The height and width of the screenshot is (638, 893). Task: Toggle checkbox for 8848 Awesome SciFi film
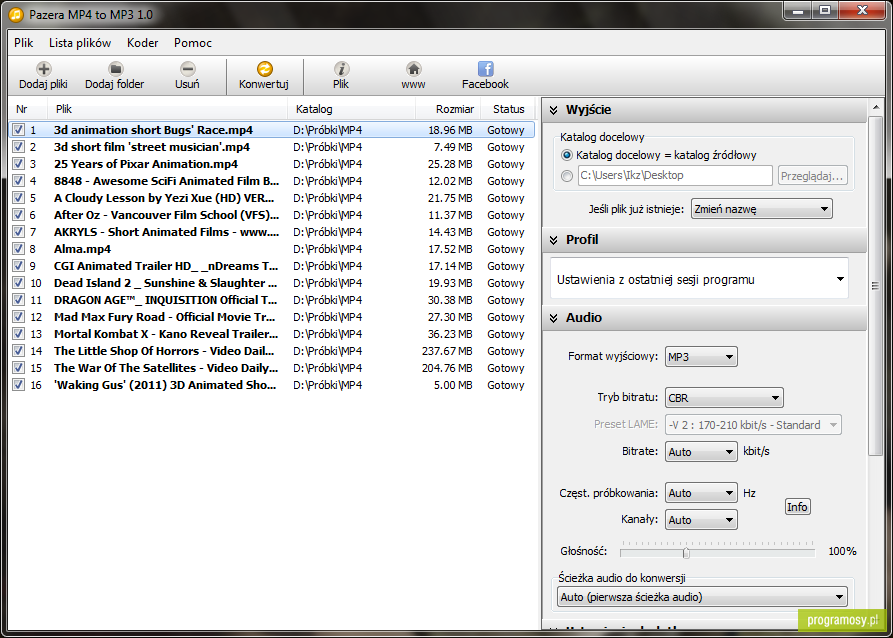click(19, 181)
